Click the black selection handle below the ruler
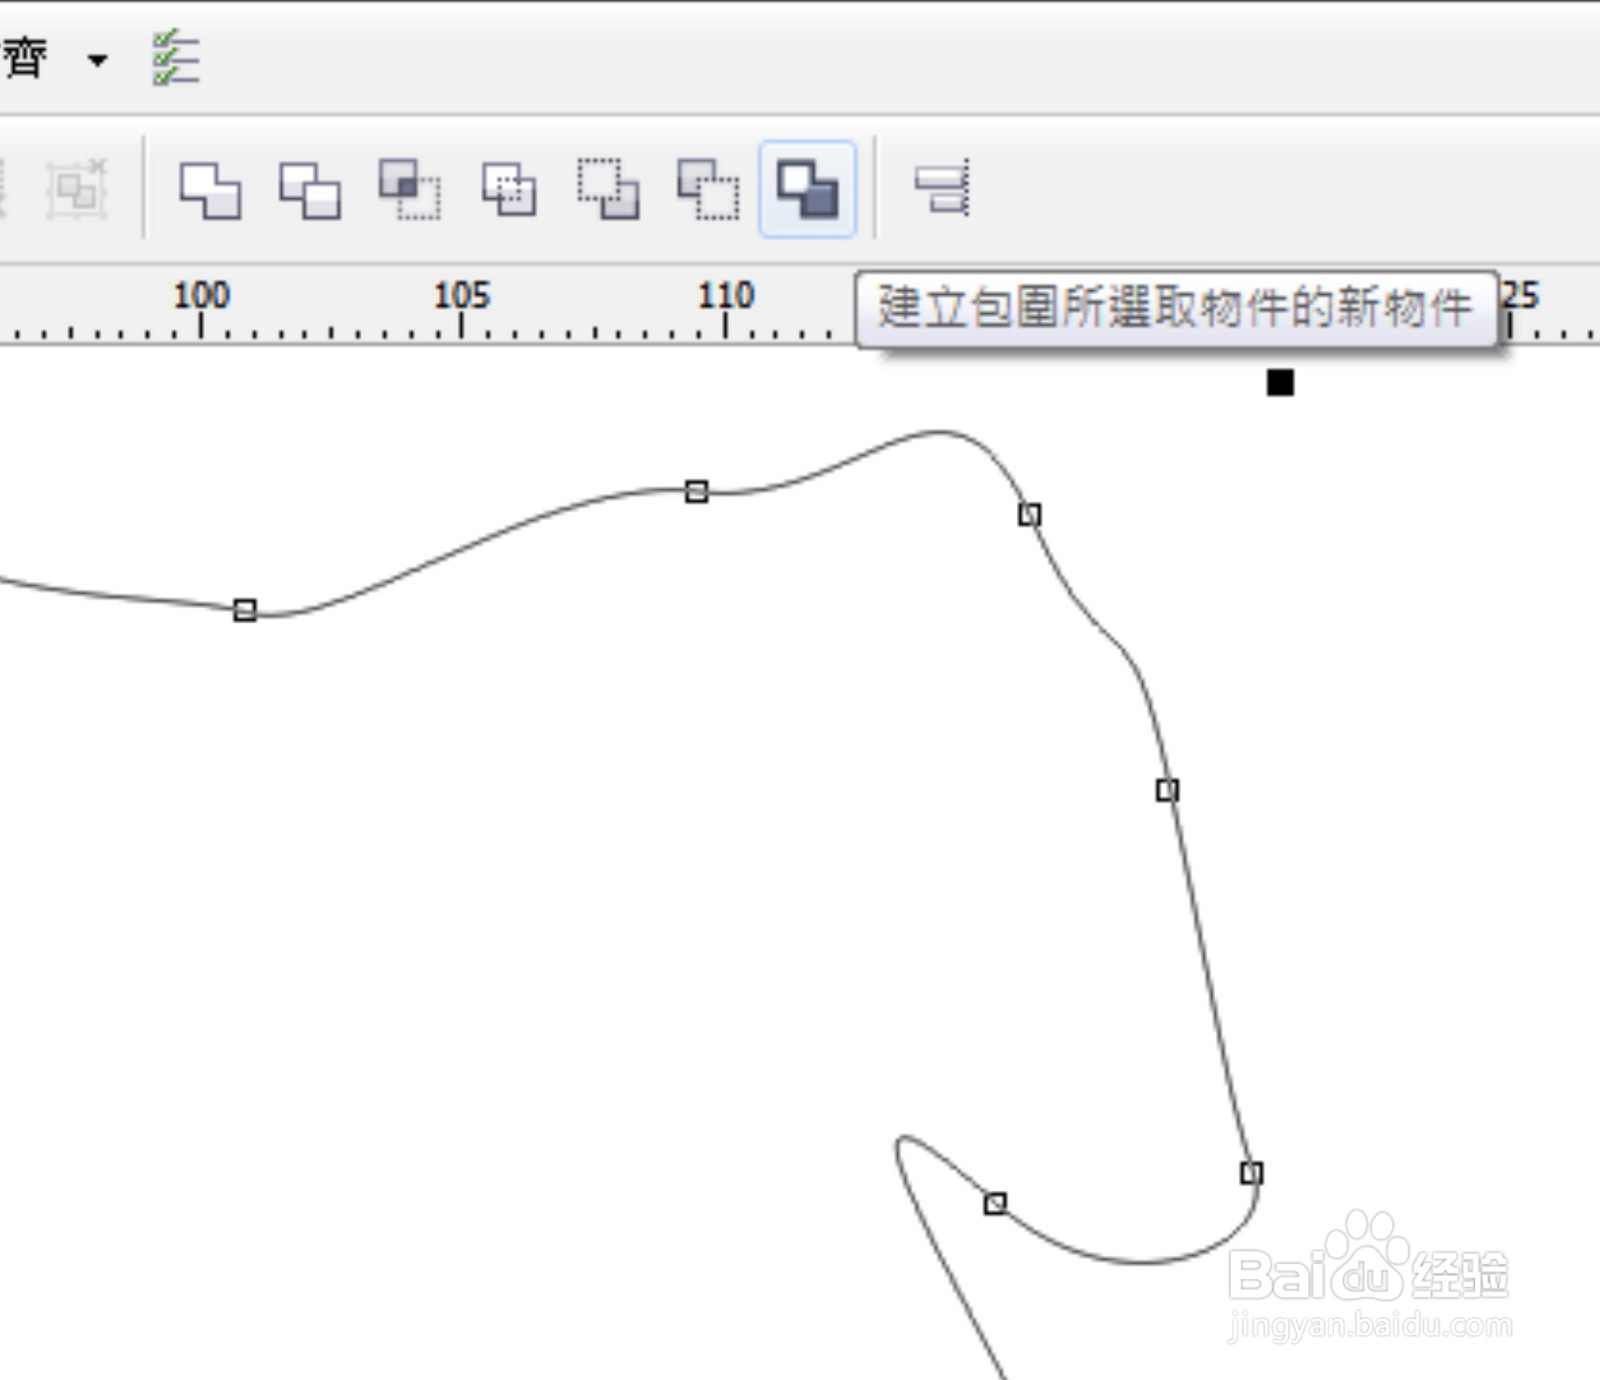This screenshot has width=1600, height=1380. 1280,383
